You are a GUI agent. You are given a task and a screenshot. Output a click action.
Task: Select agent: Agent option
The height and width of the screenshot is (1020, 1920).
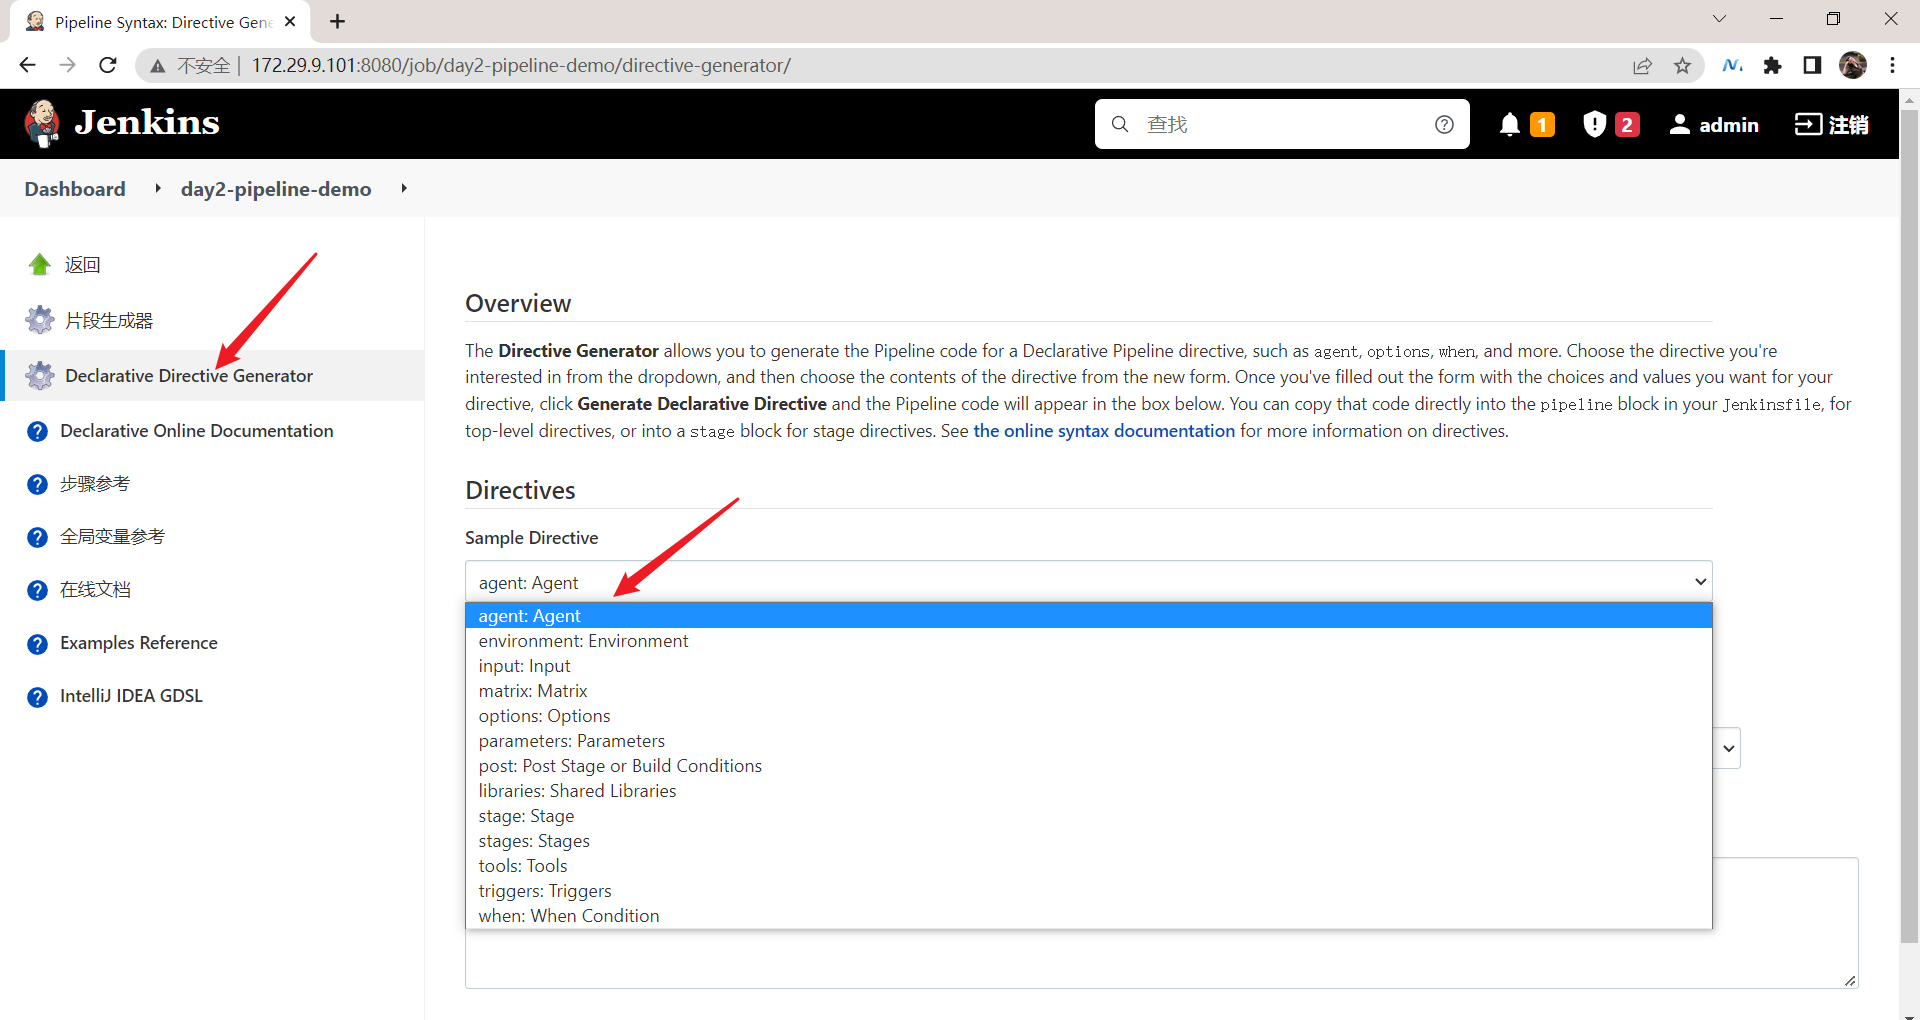point(1088,616)
